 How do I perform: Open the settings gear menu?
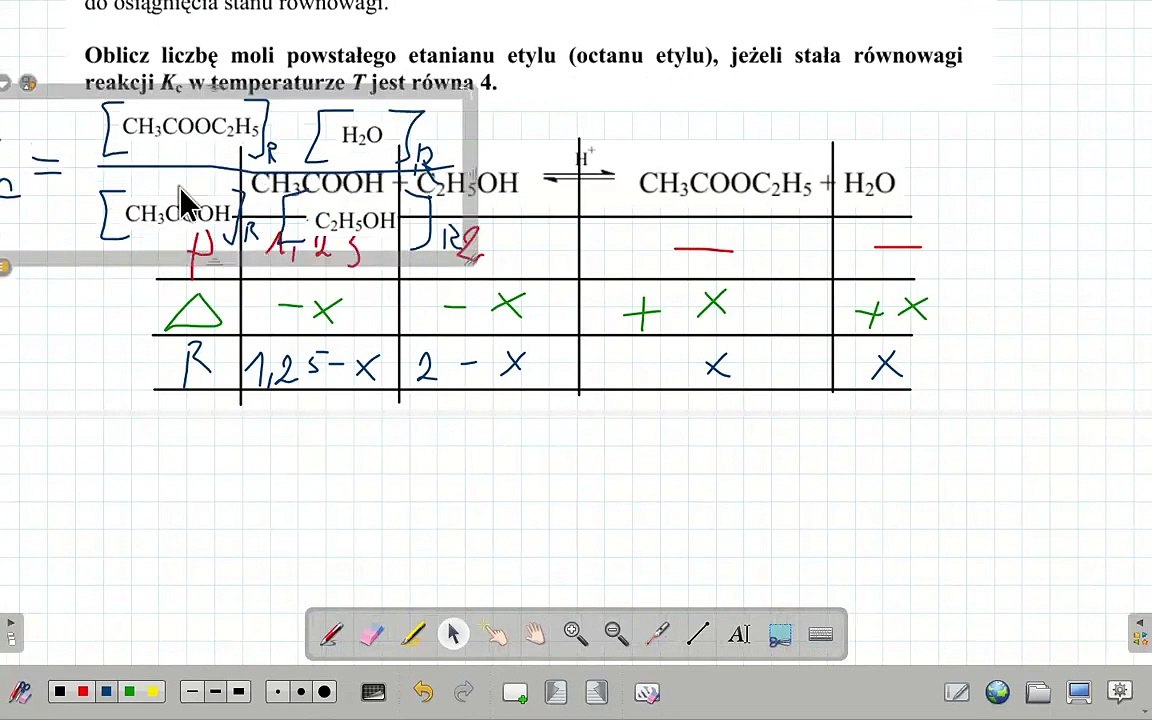(x=1120, y=691)
